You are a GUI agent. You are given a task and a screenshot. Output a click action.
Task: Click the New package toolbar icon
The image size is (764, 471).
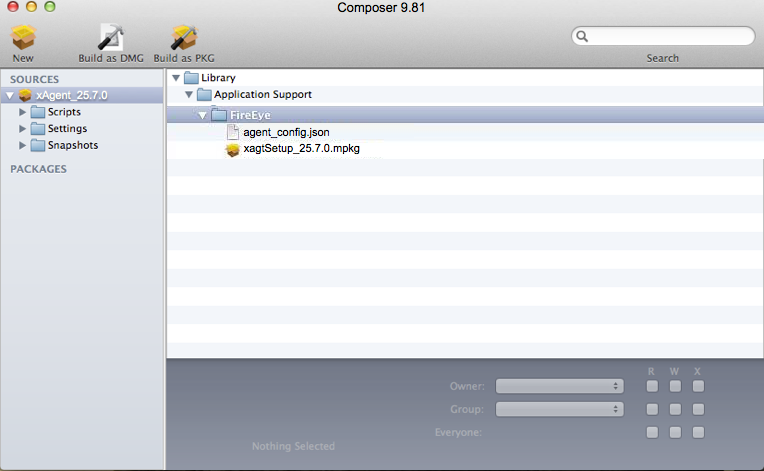[x=23, y=37]
